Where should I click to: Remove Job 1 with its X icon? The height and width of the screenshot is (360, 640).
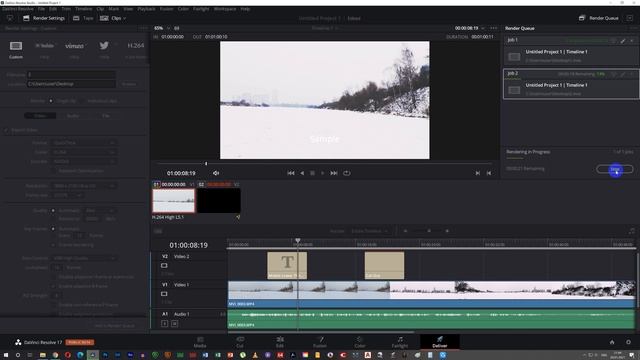point(632,40)
